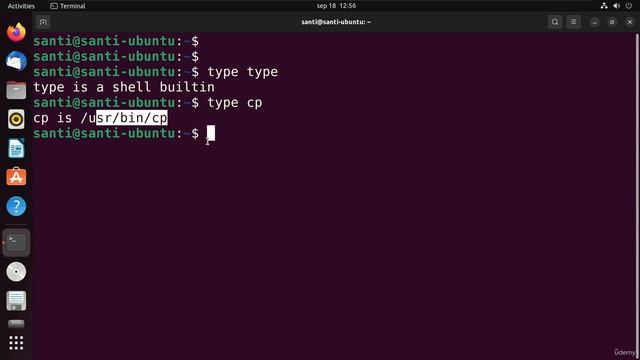Open Ubuntu Software store in dock
Viewport: 640px width, 360px height.
[16, 177]
